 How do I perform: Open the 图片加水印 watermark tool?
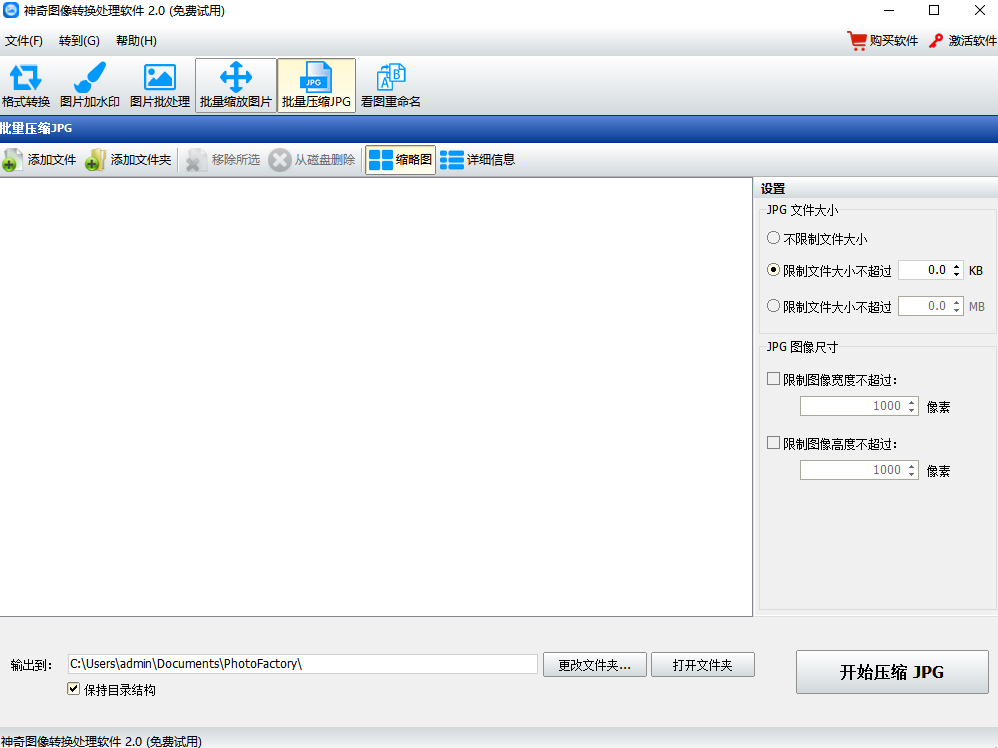pyautogui.click(x=90, y=85)
